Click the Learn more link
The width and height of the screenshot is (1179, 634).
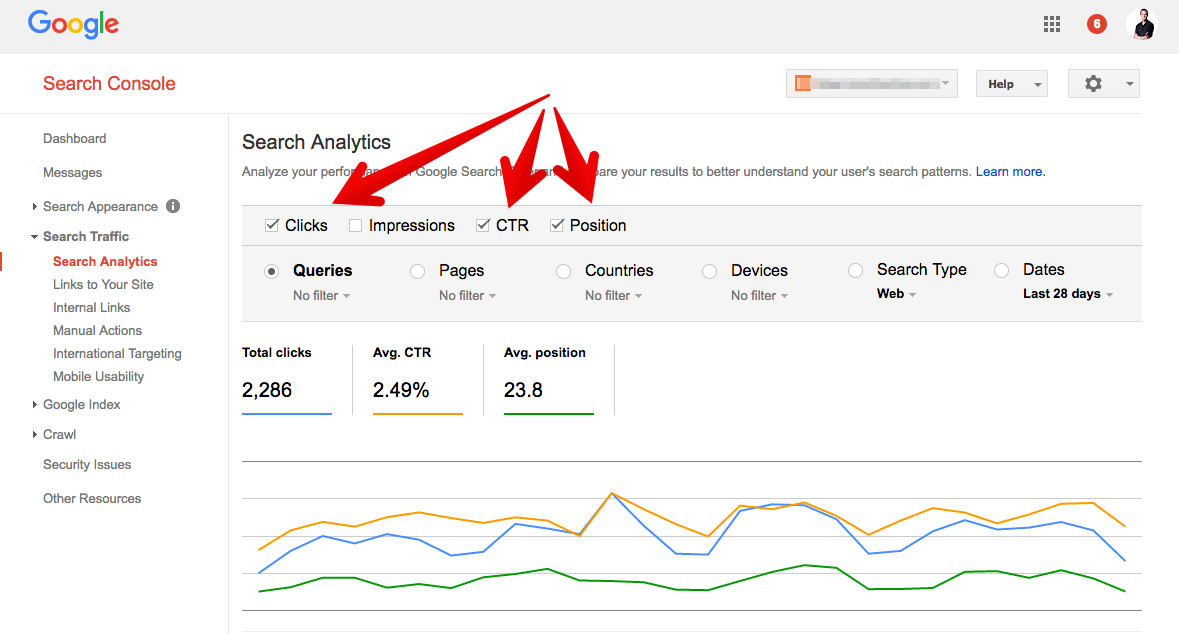click(1010, 172)
